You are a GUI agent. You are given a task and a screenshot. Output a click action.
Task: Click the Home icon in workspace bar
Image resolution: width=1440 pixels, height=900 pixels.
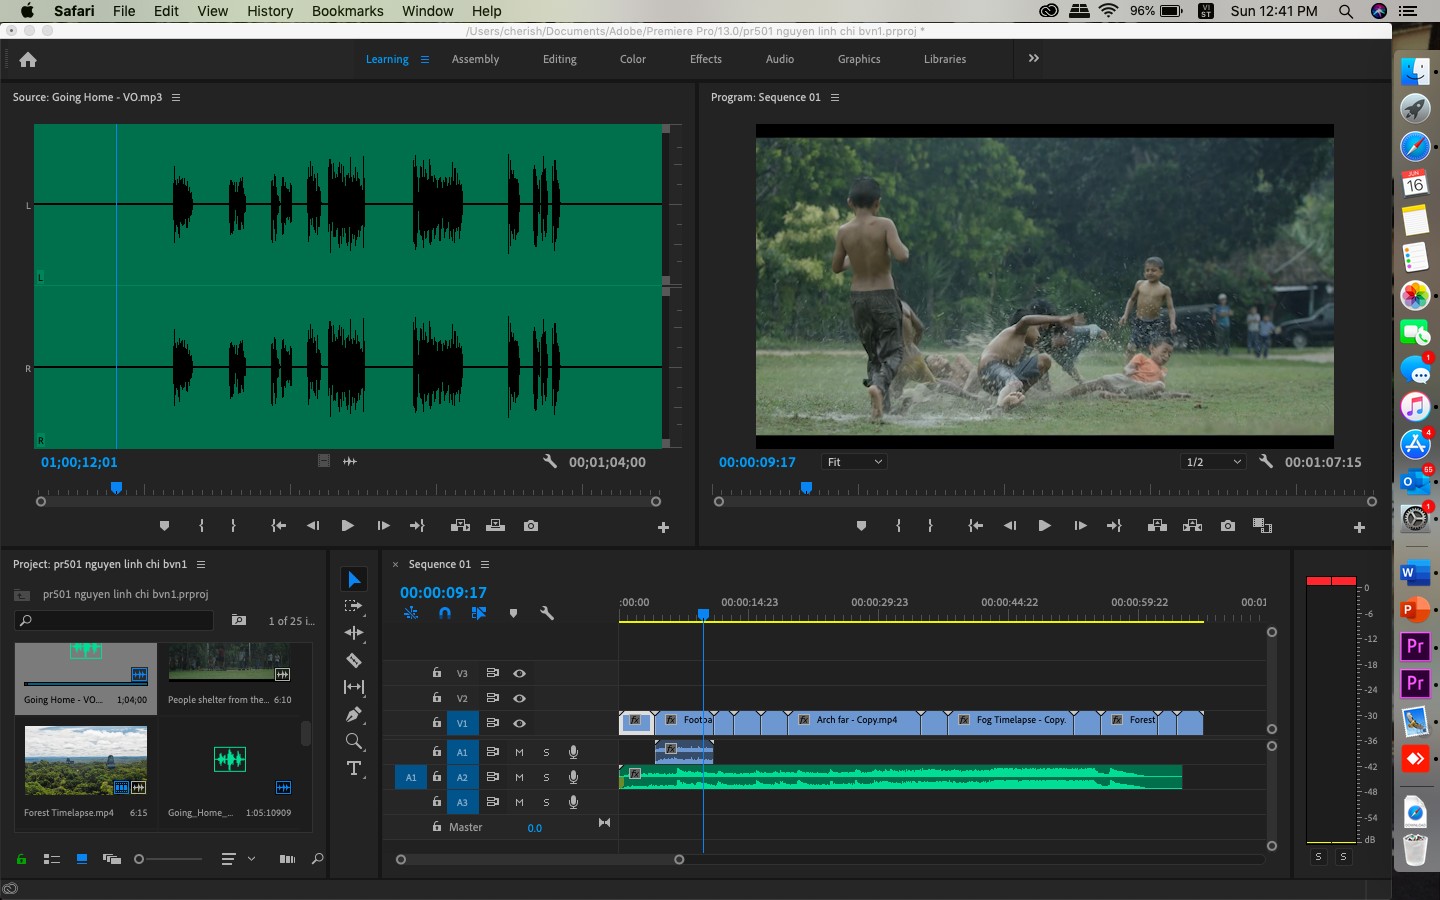(28, 59)
